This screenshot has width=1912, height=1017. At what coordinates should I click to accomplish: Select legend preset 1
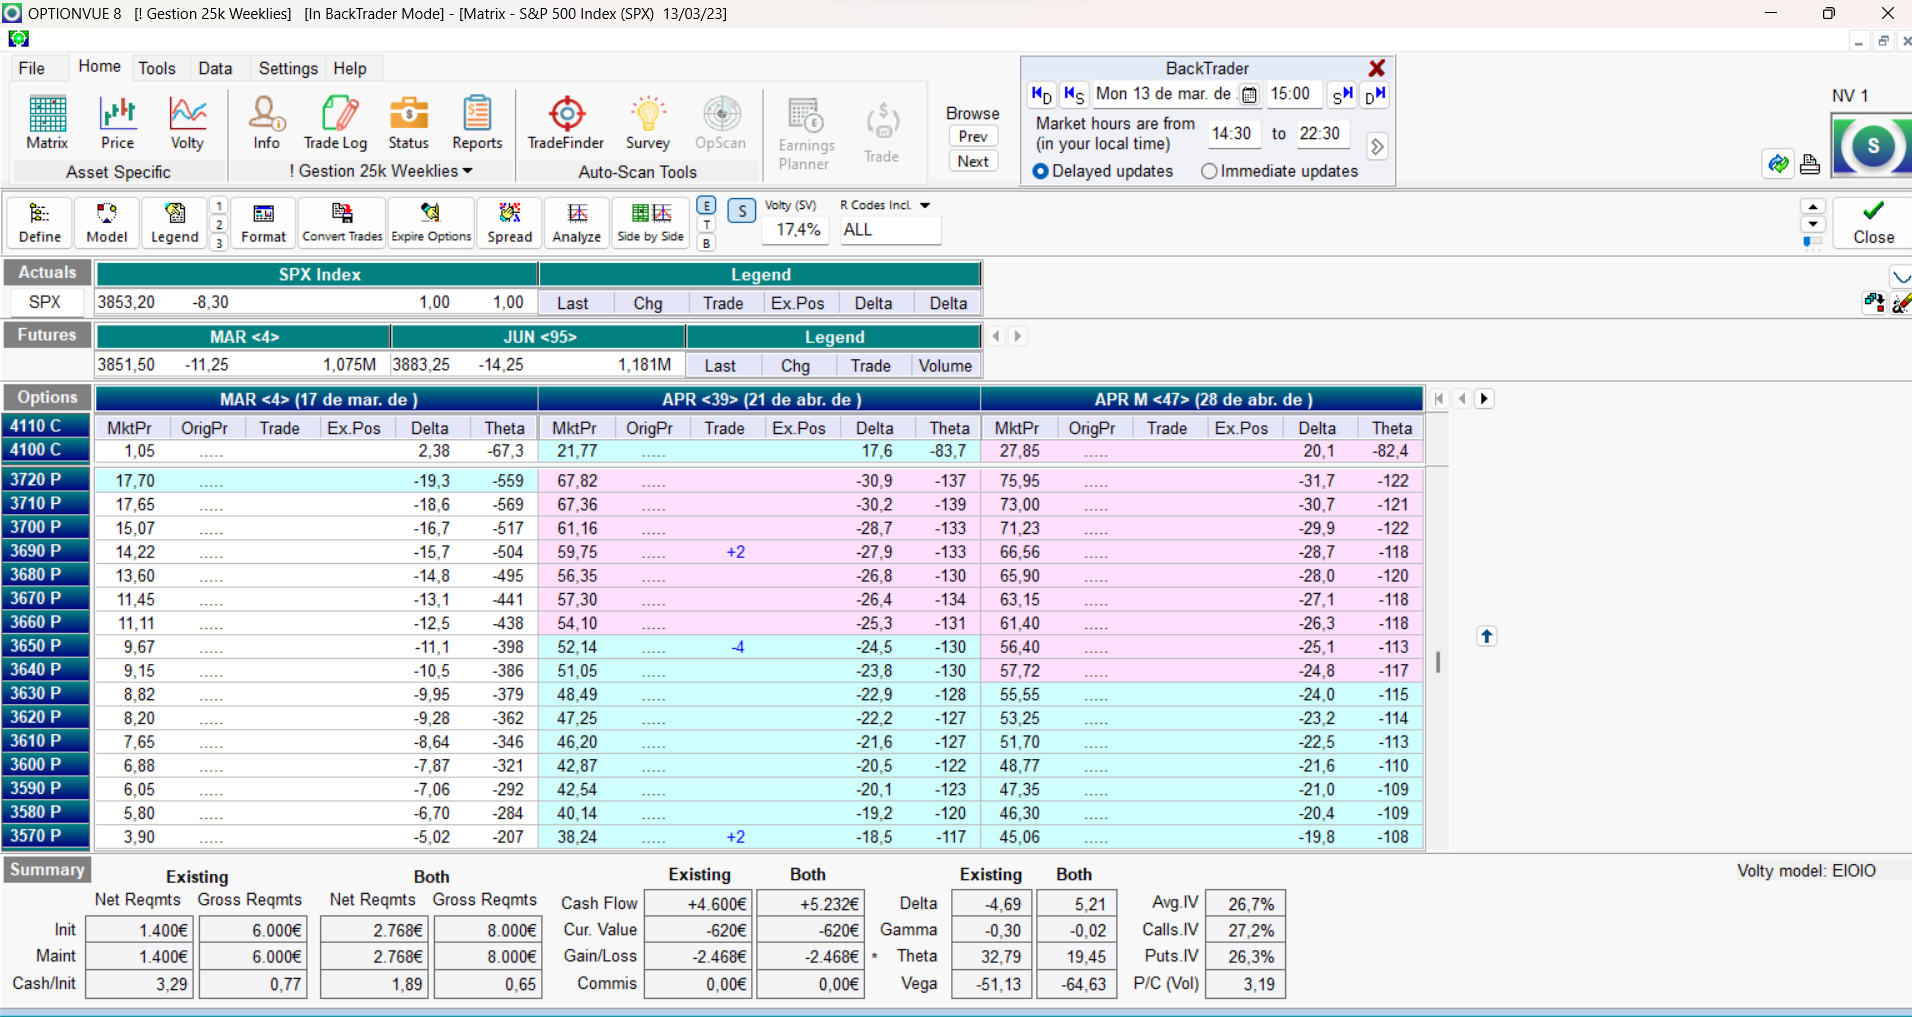pyautogui.click(x=219, y=206)
